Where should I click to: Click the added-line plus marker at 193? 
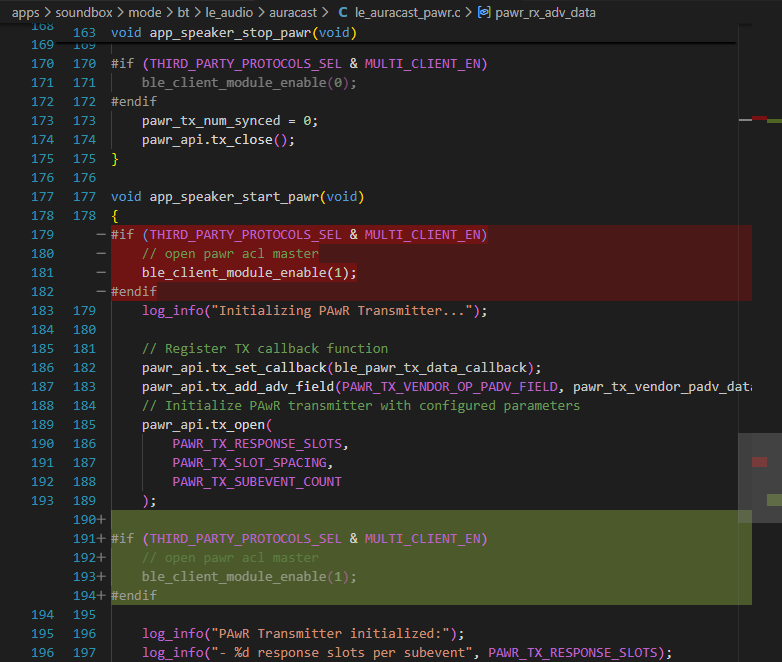pyautogui.click(x=102, y=577)
